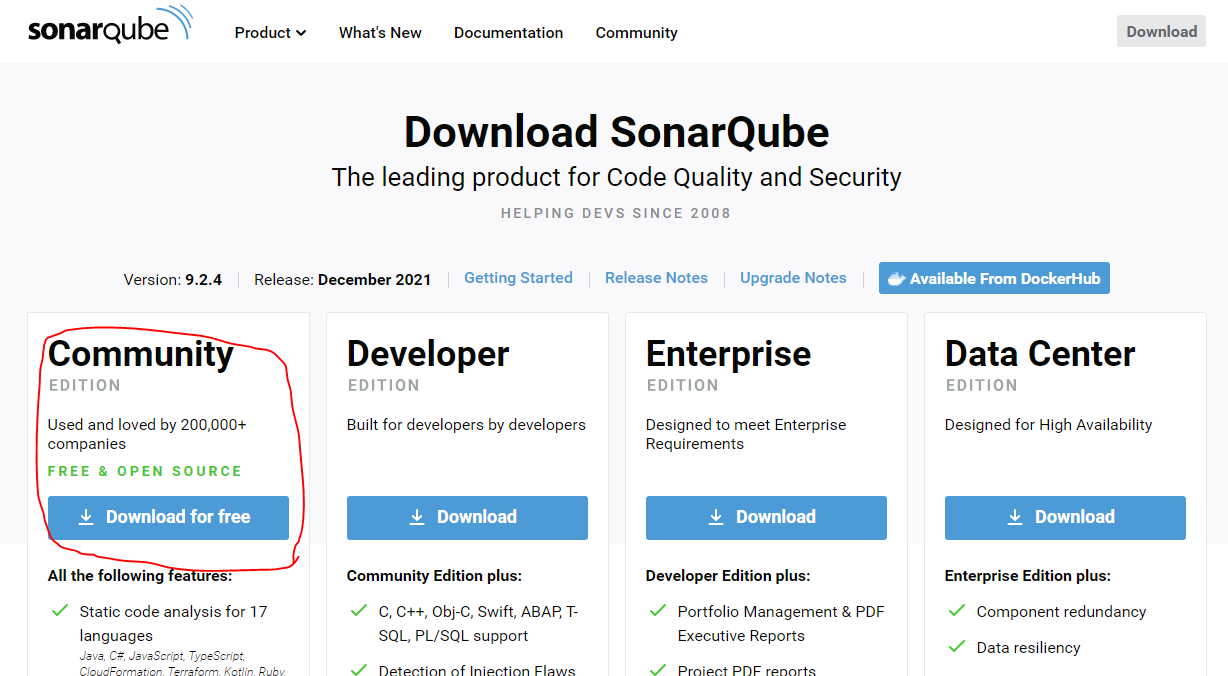Expand the Product menu chevron
Screen dimensions: 1228x676
click(301, 33)
